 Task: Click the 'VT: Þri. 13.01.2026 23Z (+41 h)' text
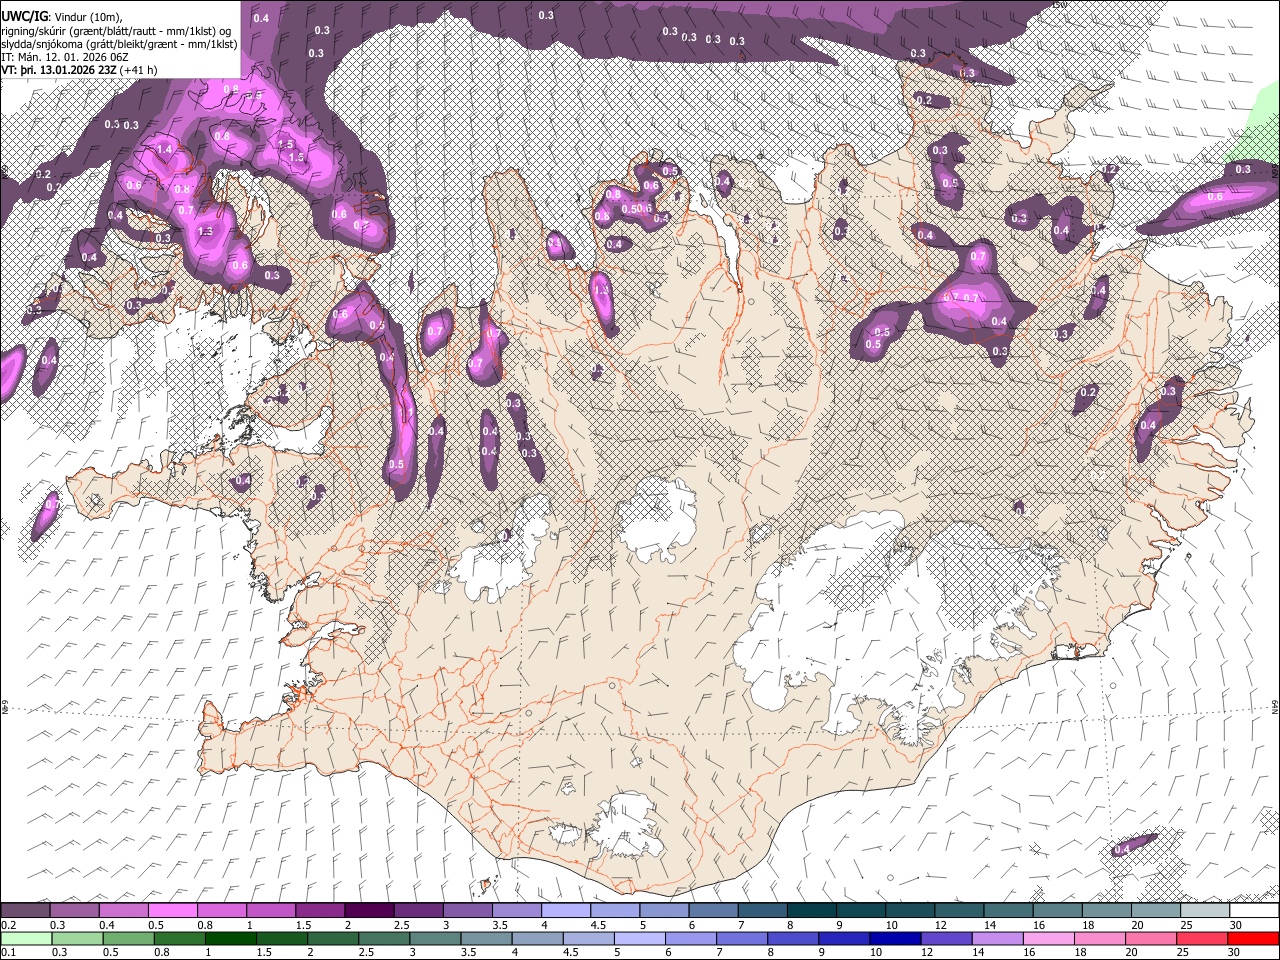pos(79,70)
